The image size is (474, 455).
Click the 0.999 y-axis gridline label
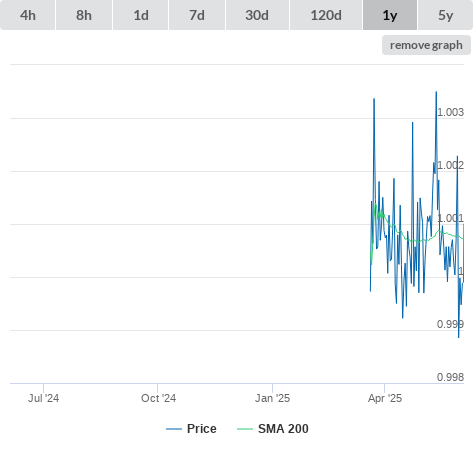[x=450, y=324]
